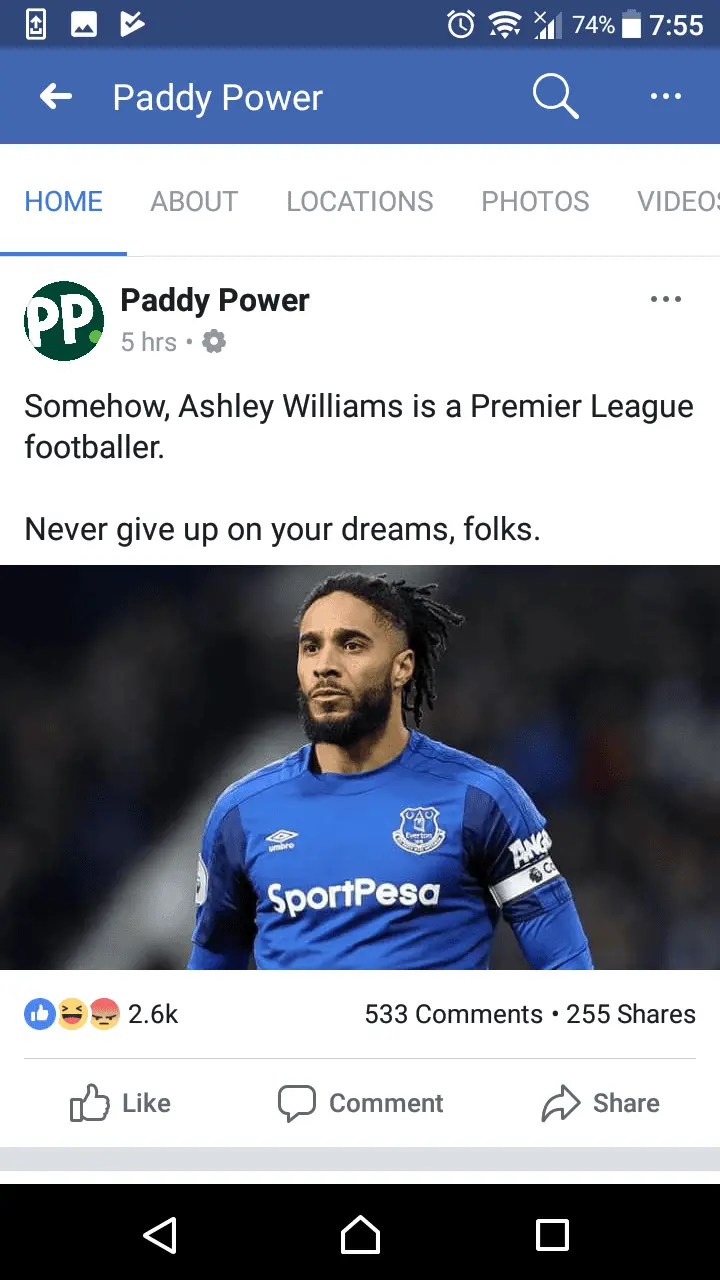Select the HOME tab
The height and width of the screenshot is (1280, 720).
[x=64, y=201]
